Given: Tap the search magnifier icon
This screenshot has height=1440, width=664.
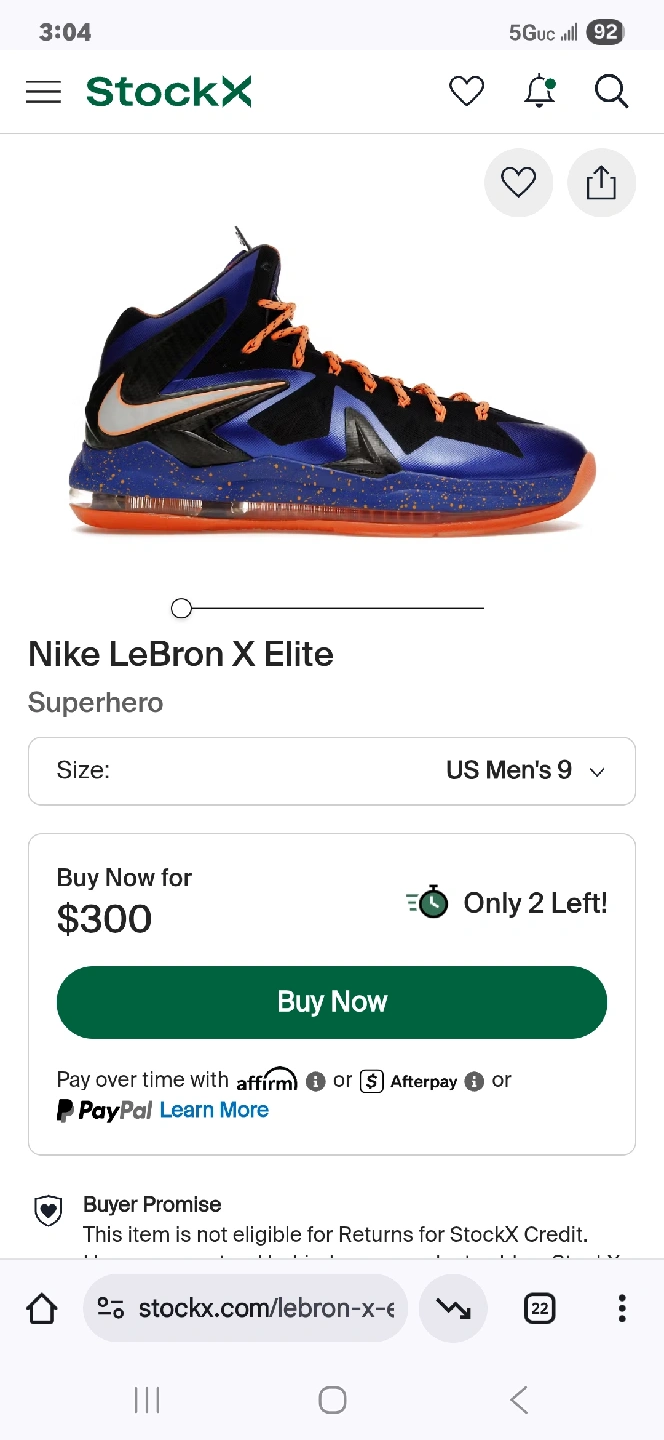Looking at the screenshot, I should pos(611,92).
